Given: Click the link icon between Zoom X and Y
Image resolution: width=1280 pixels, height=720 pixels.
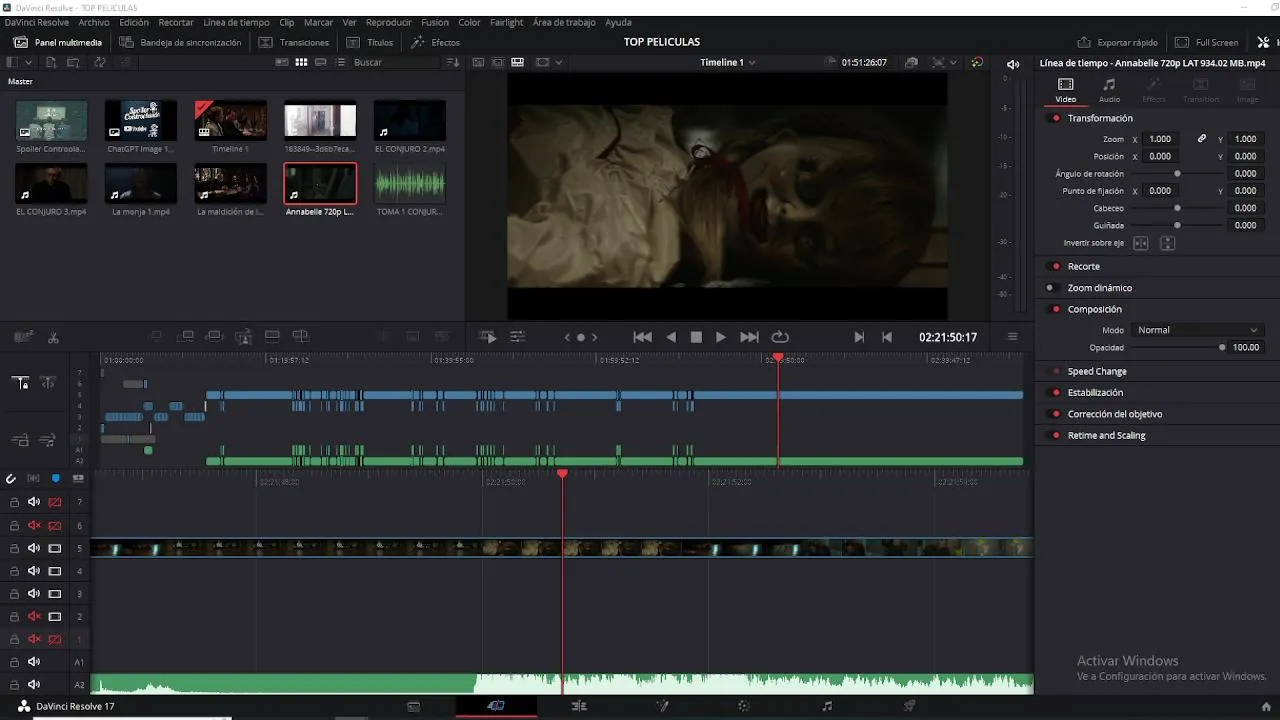Looking at the screenshot, I should click(1202, 139).
